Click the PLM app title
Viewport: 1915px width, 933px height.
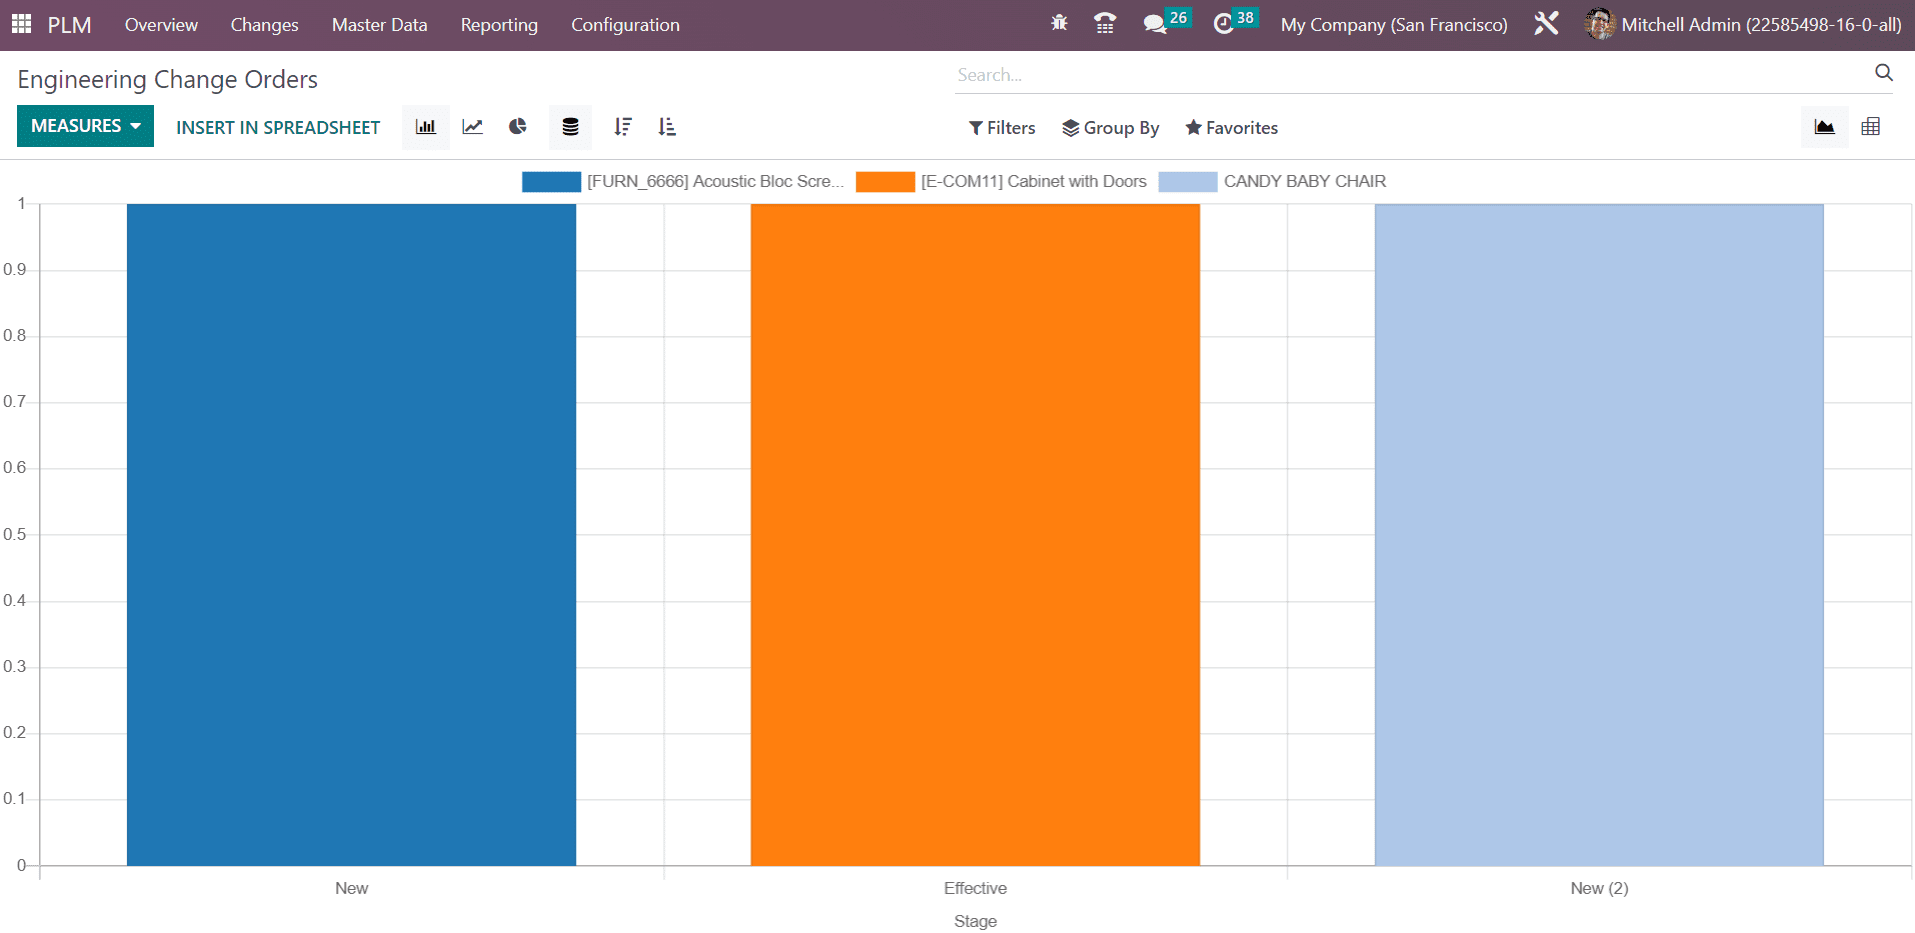point(69,25)
